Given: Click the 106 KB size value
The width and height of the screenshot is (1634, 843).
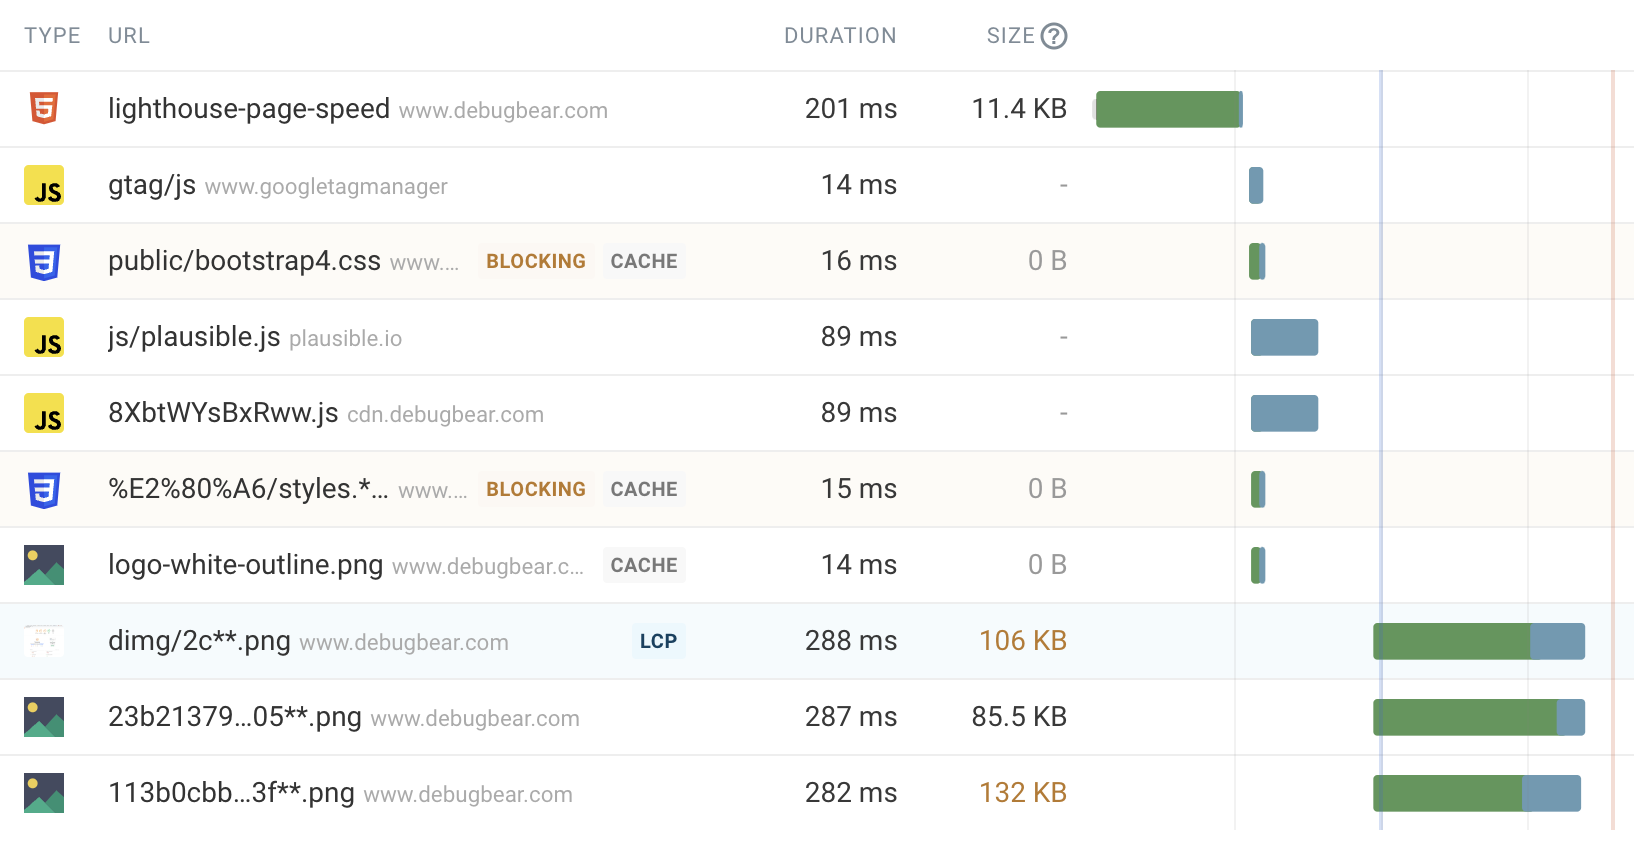Looking at the screenshot, I should [x=1022, y=641].
